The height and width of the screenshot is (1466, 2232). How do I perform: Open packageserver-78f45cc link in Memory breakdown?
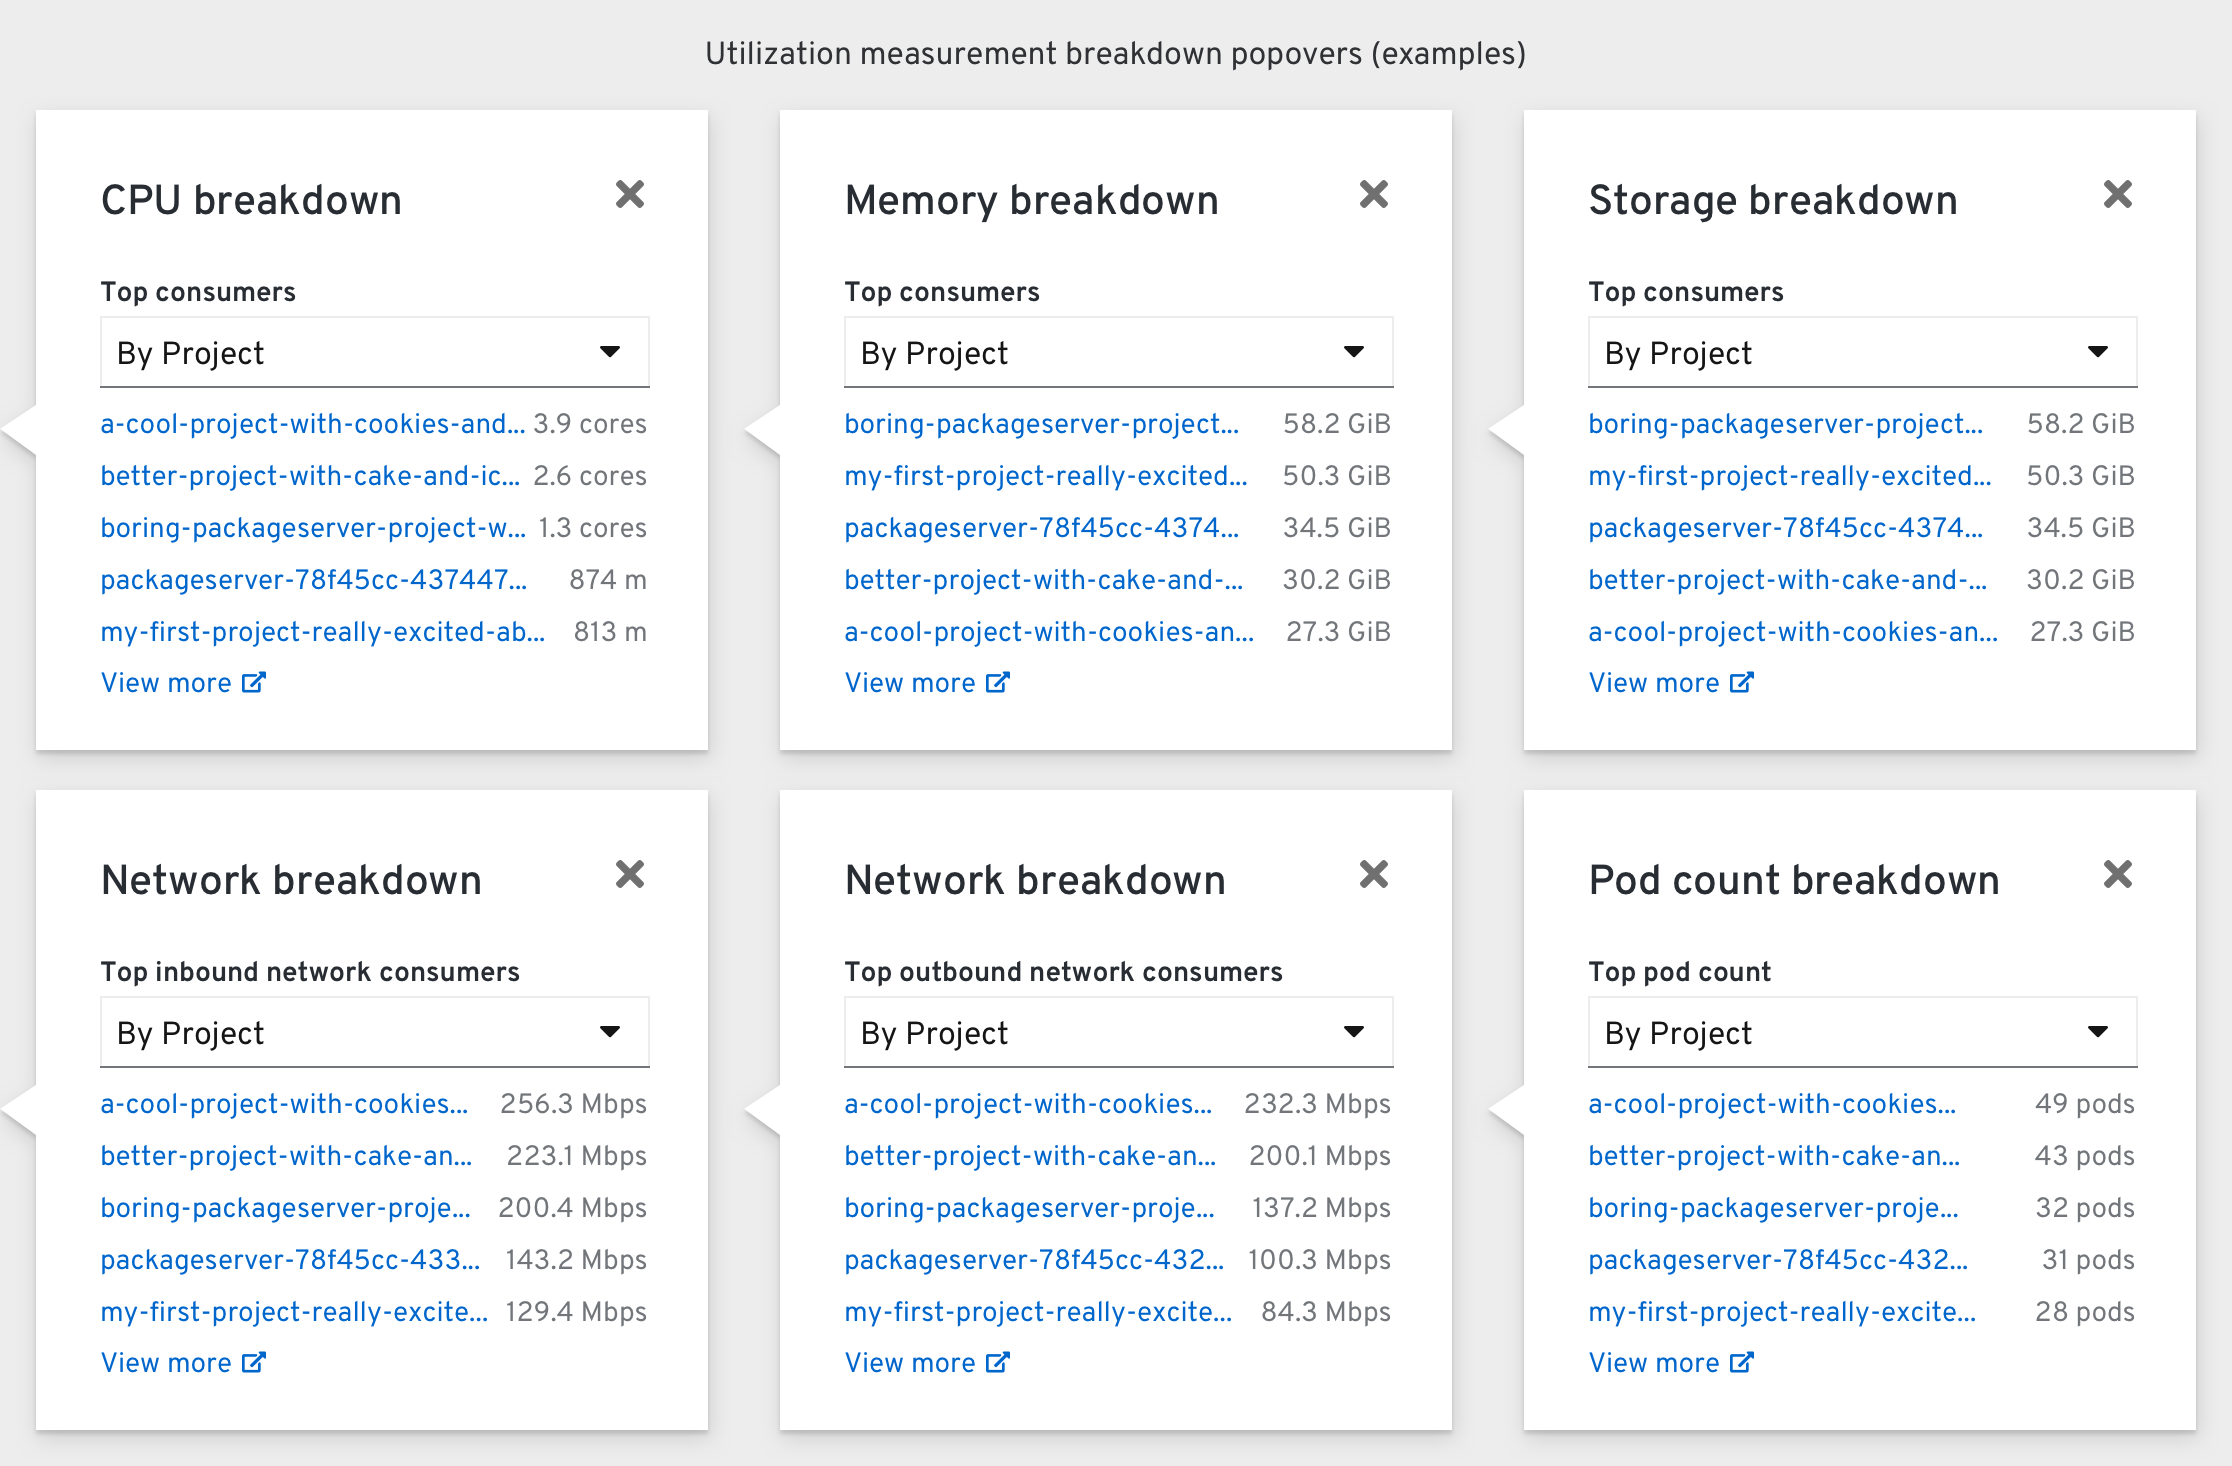click(1042, 528)
